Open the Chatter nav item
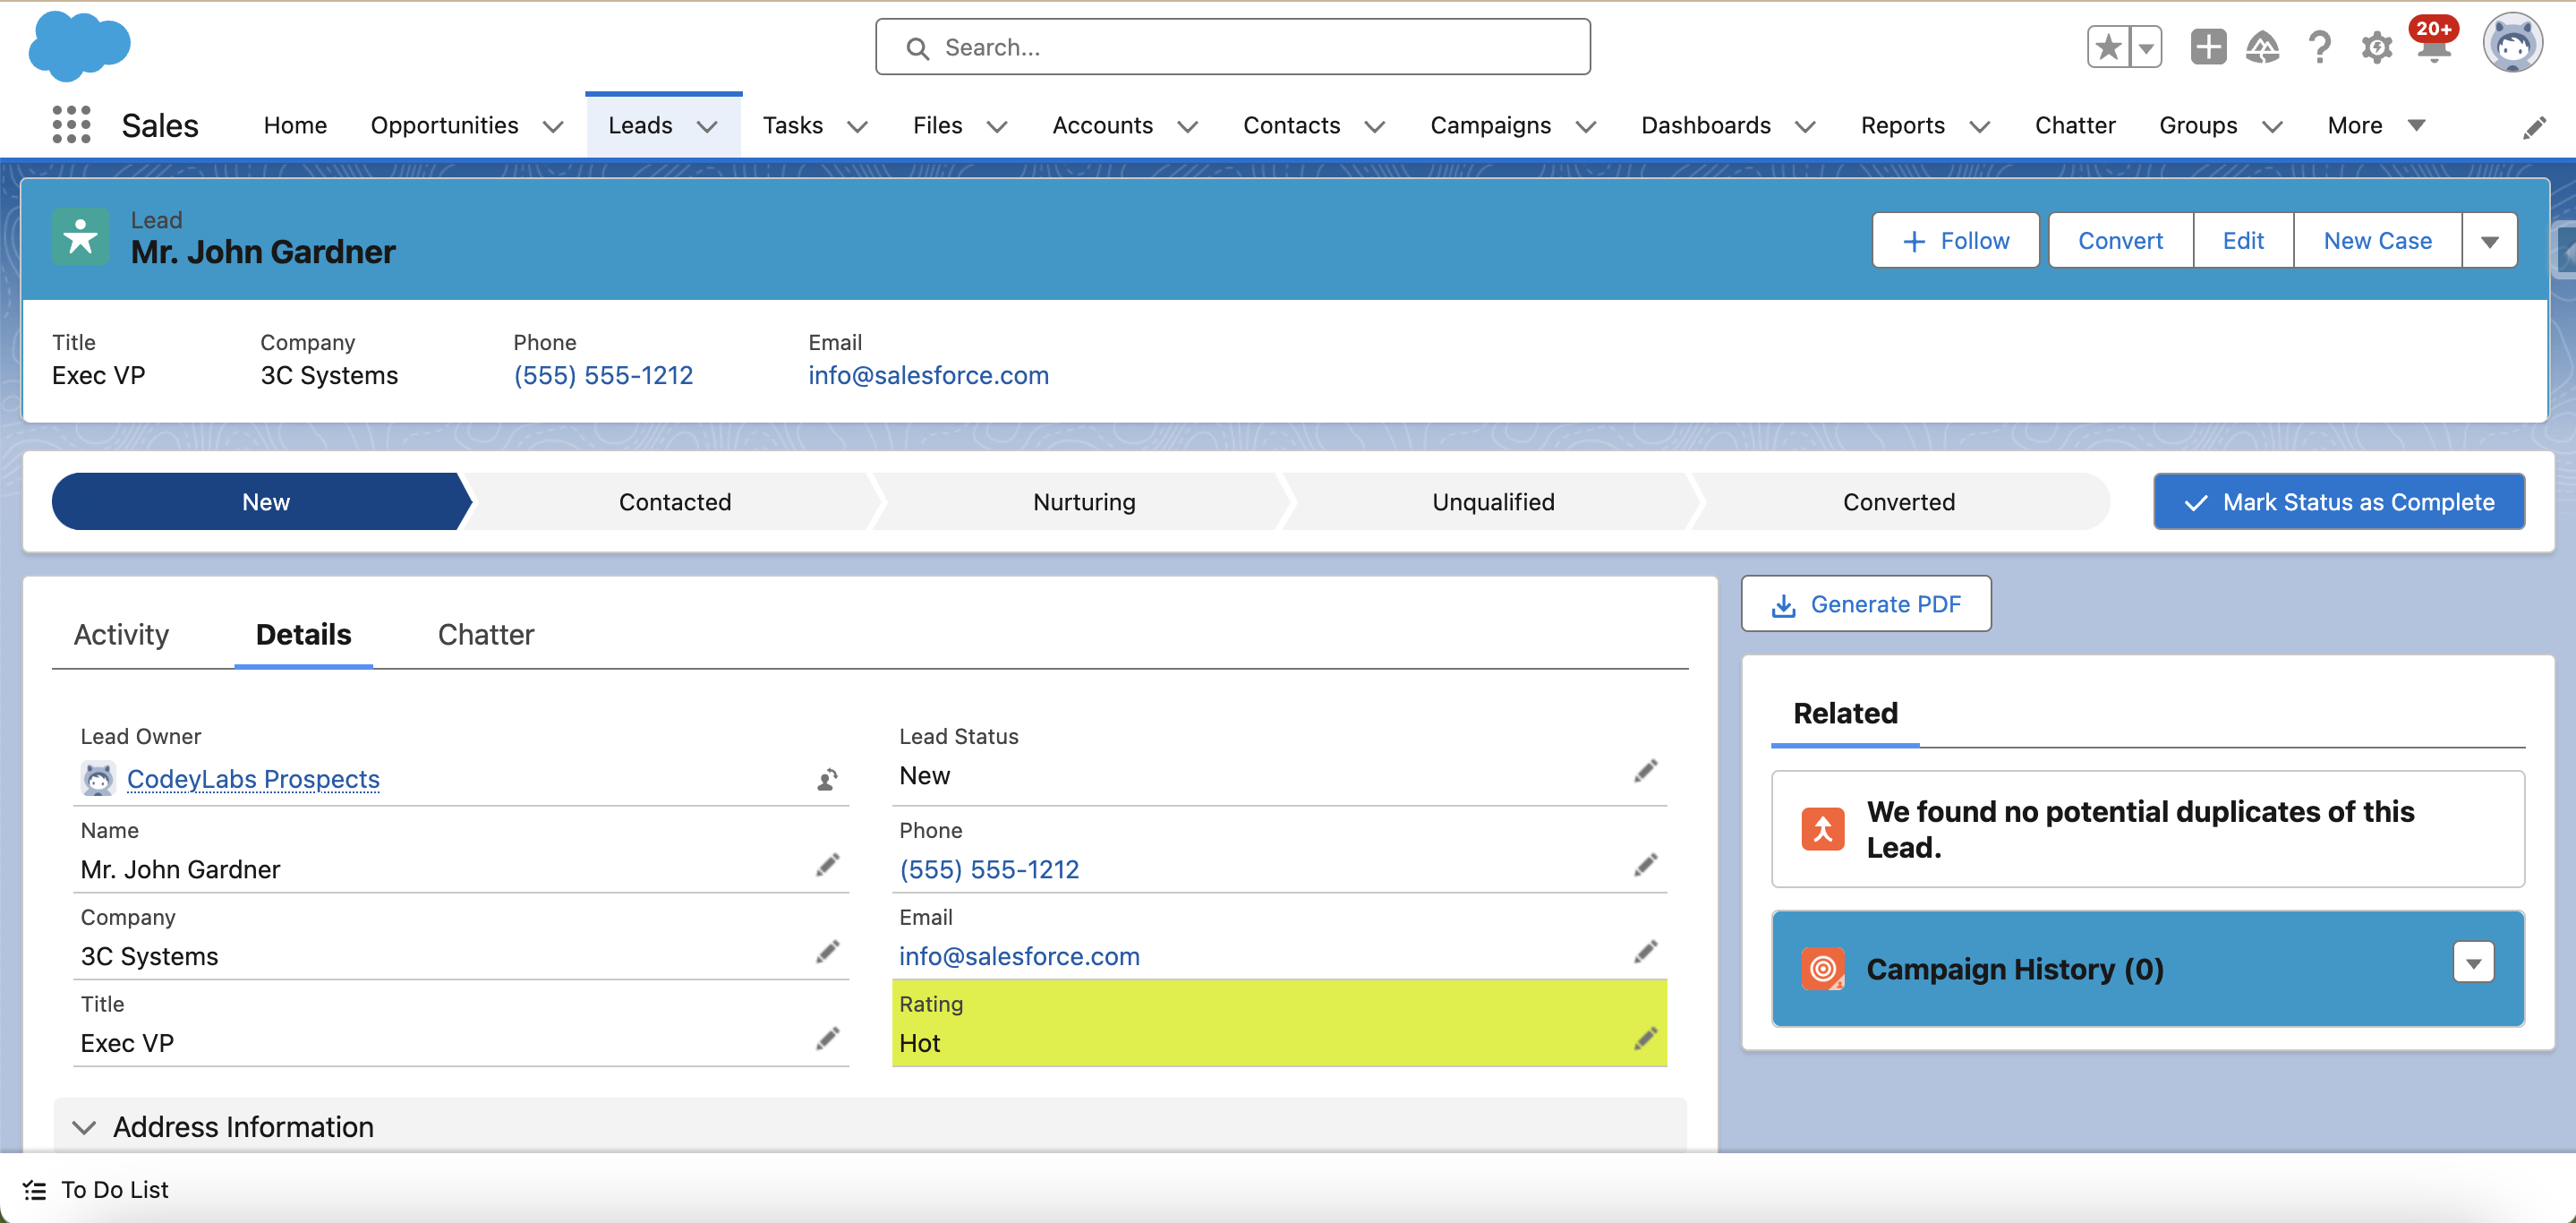The width and height of the screenshot is (2576, 1223). [x=2075, y=125]
